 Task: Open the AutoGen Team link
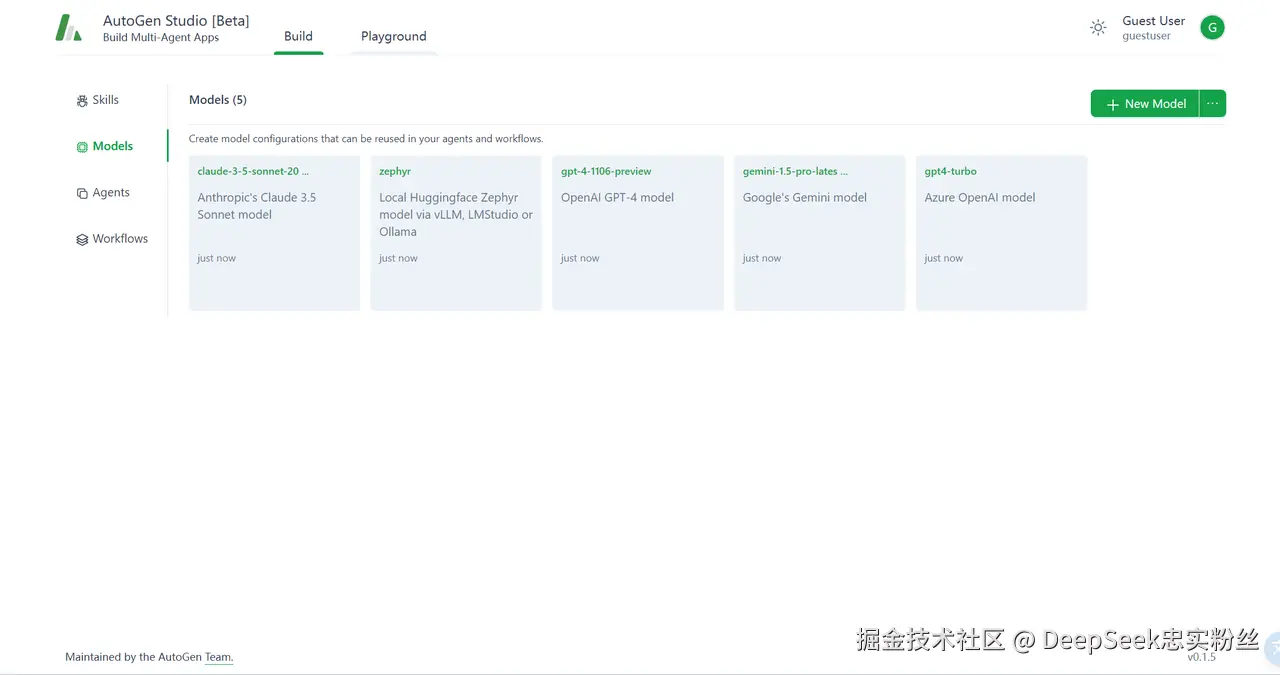click(x=219, y=657)
